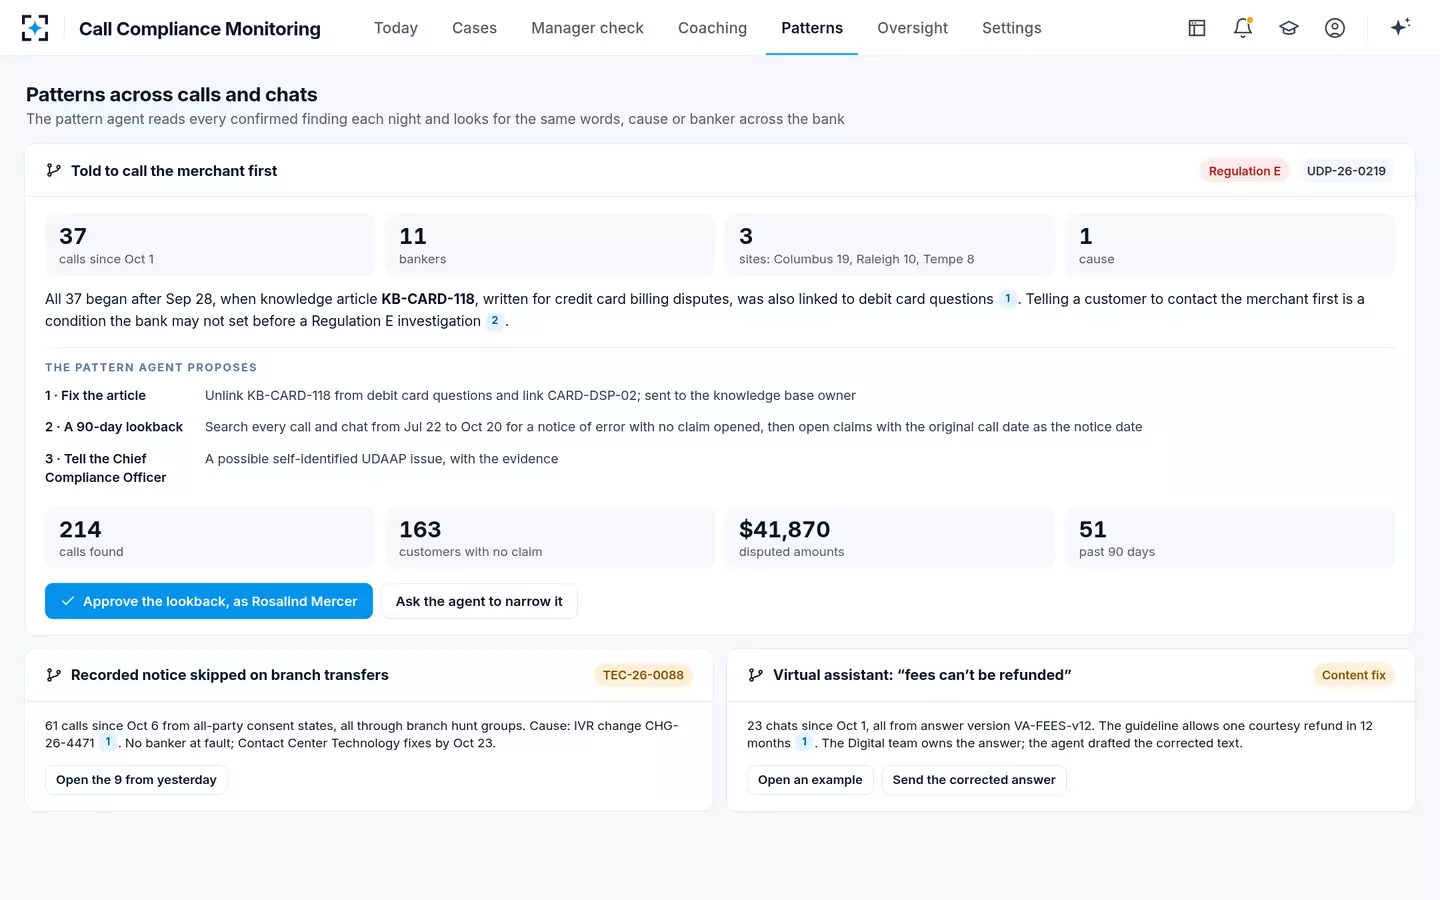1440x900 pixels.
Task: Open citation 2 after Regulation E investigation
Action: 494,320
